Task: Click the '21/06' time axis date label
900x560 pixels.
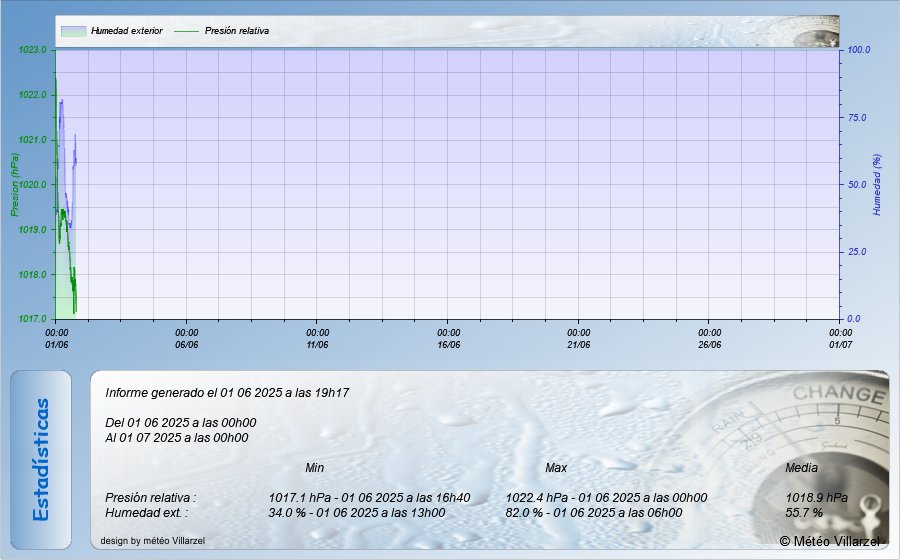Action: (579, 345)
